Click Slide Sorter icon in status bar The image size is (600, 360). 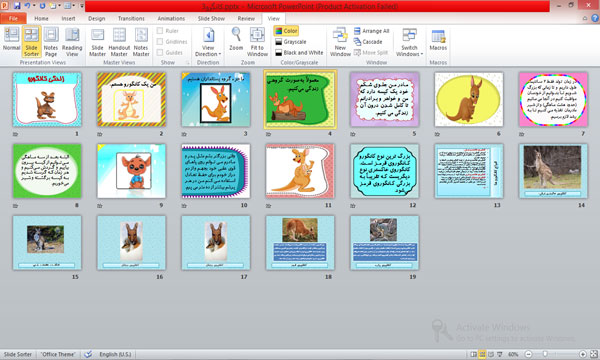click(x=482, y=354)
